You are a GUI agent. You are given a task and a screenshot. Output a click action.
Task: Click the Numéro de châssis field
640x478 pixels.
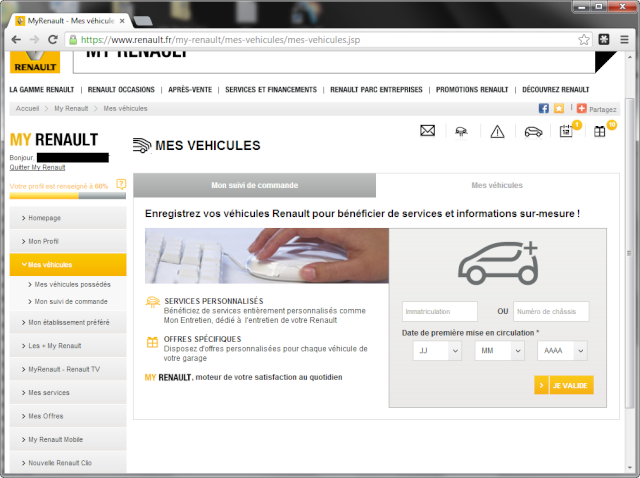coord(551,311)
